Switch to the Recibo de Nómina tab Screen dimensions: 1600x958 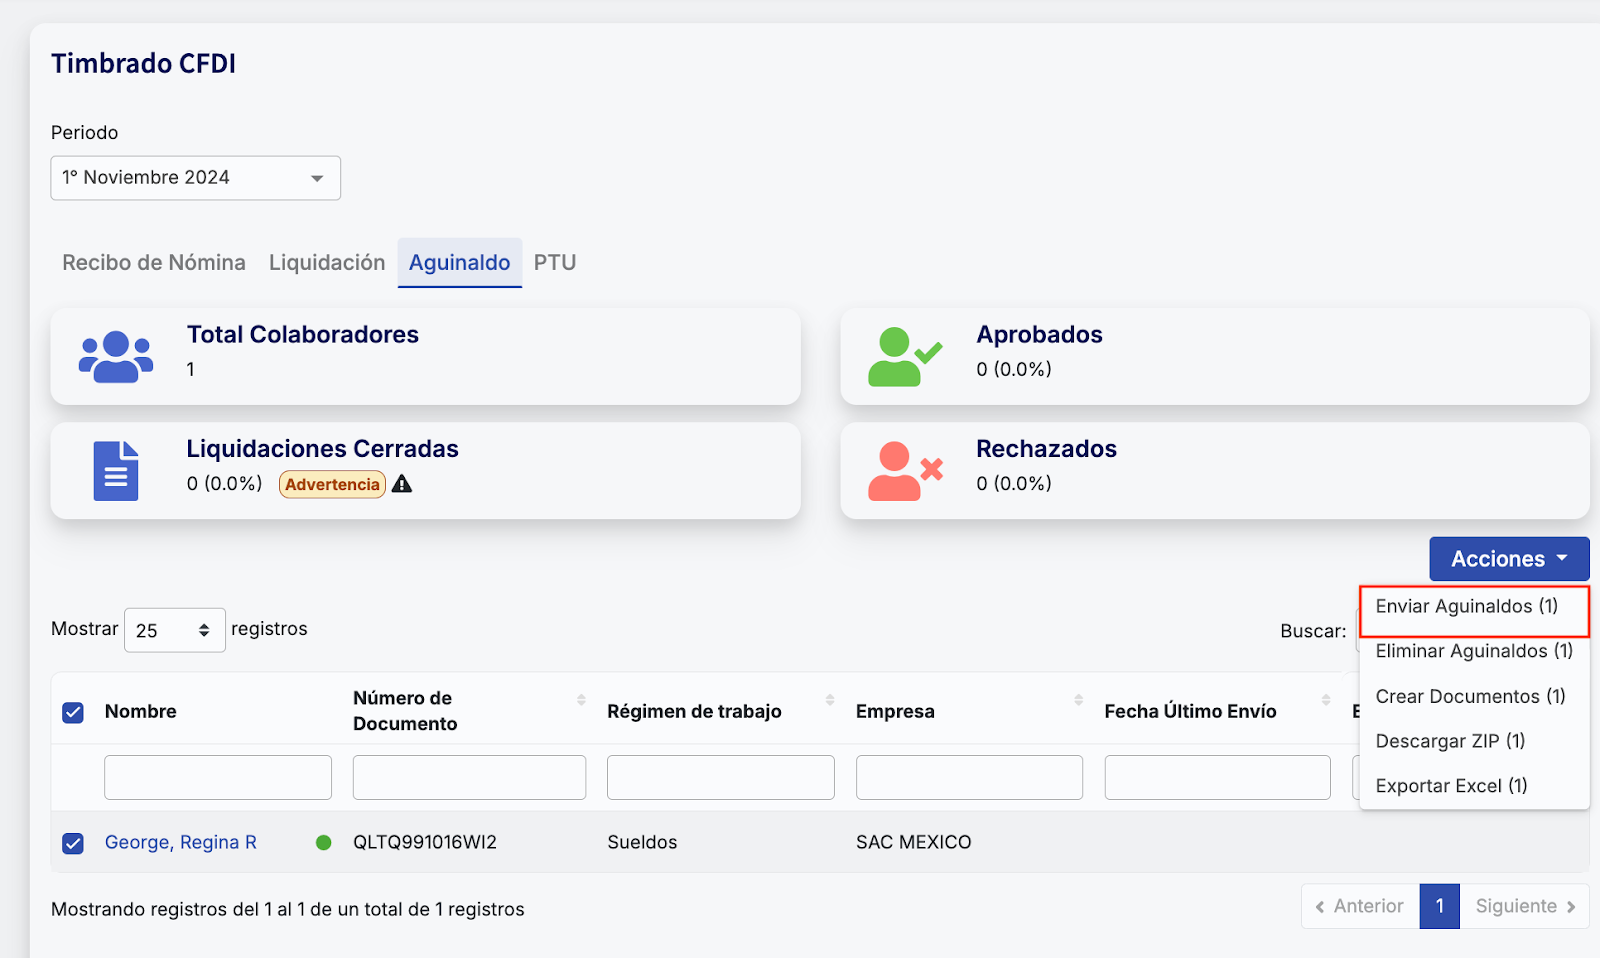(x=154, y=263)
